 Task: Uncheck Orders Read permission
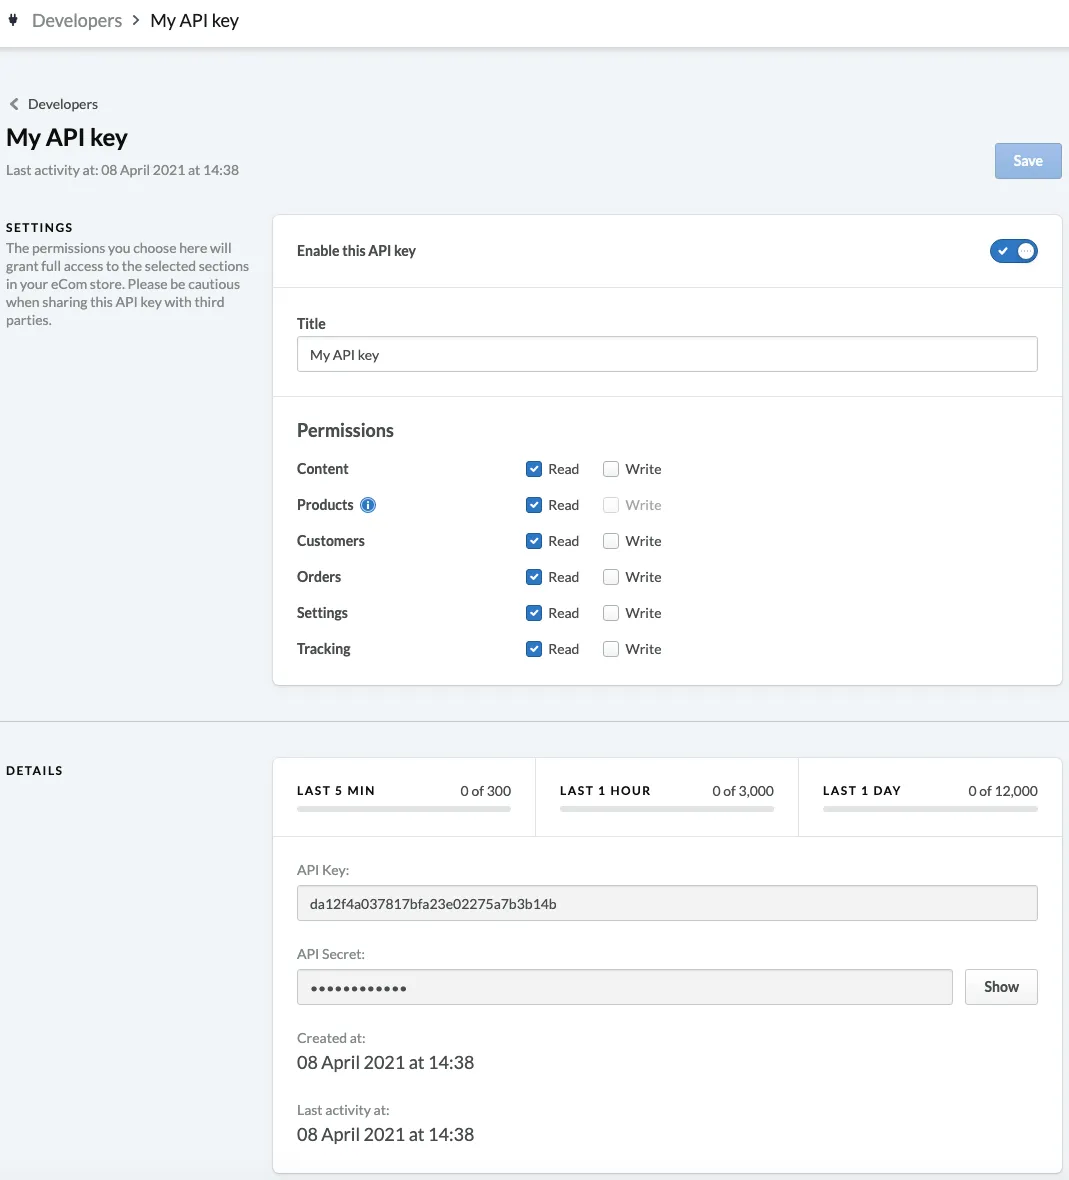coord(534,577)
